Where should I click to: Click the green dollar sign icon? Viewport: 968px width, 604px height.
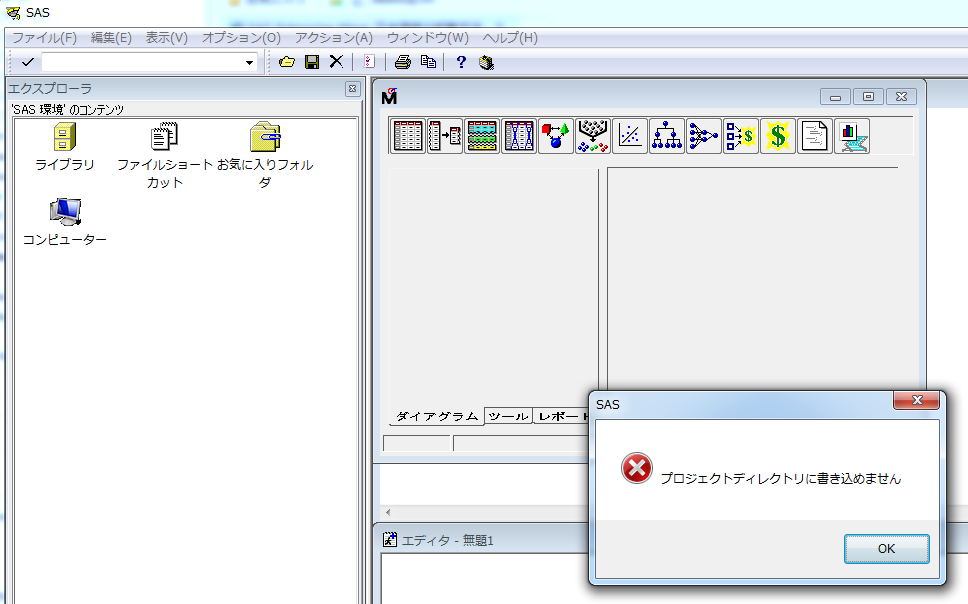pos(778,136)
